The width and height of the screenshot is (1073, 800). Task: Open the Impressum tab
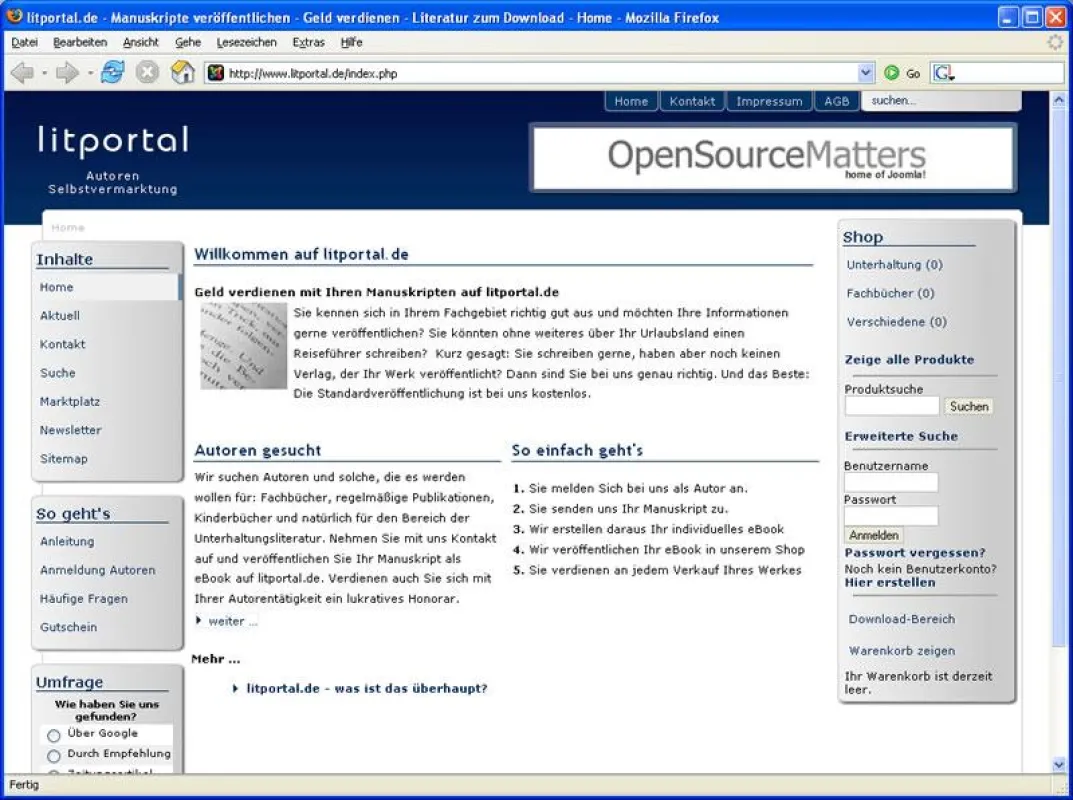coord(769,101)
